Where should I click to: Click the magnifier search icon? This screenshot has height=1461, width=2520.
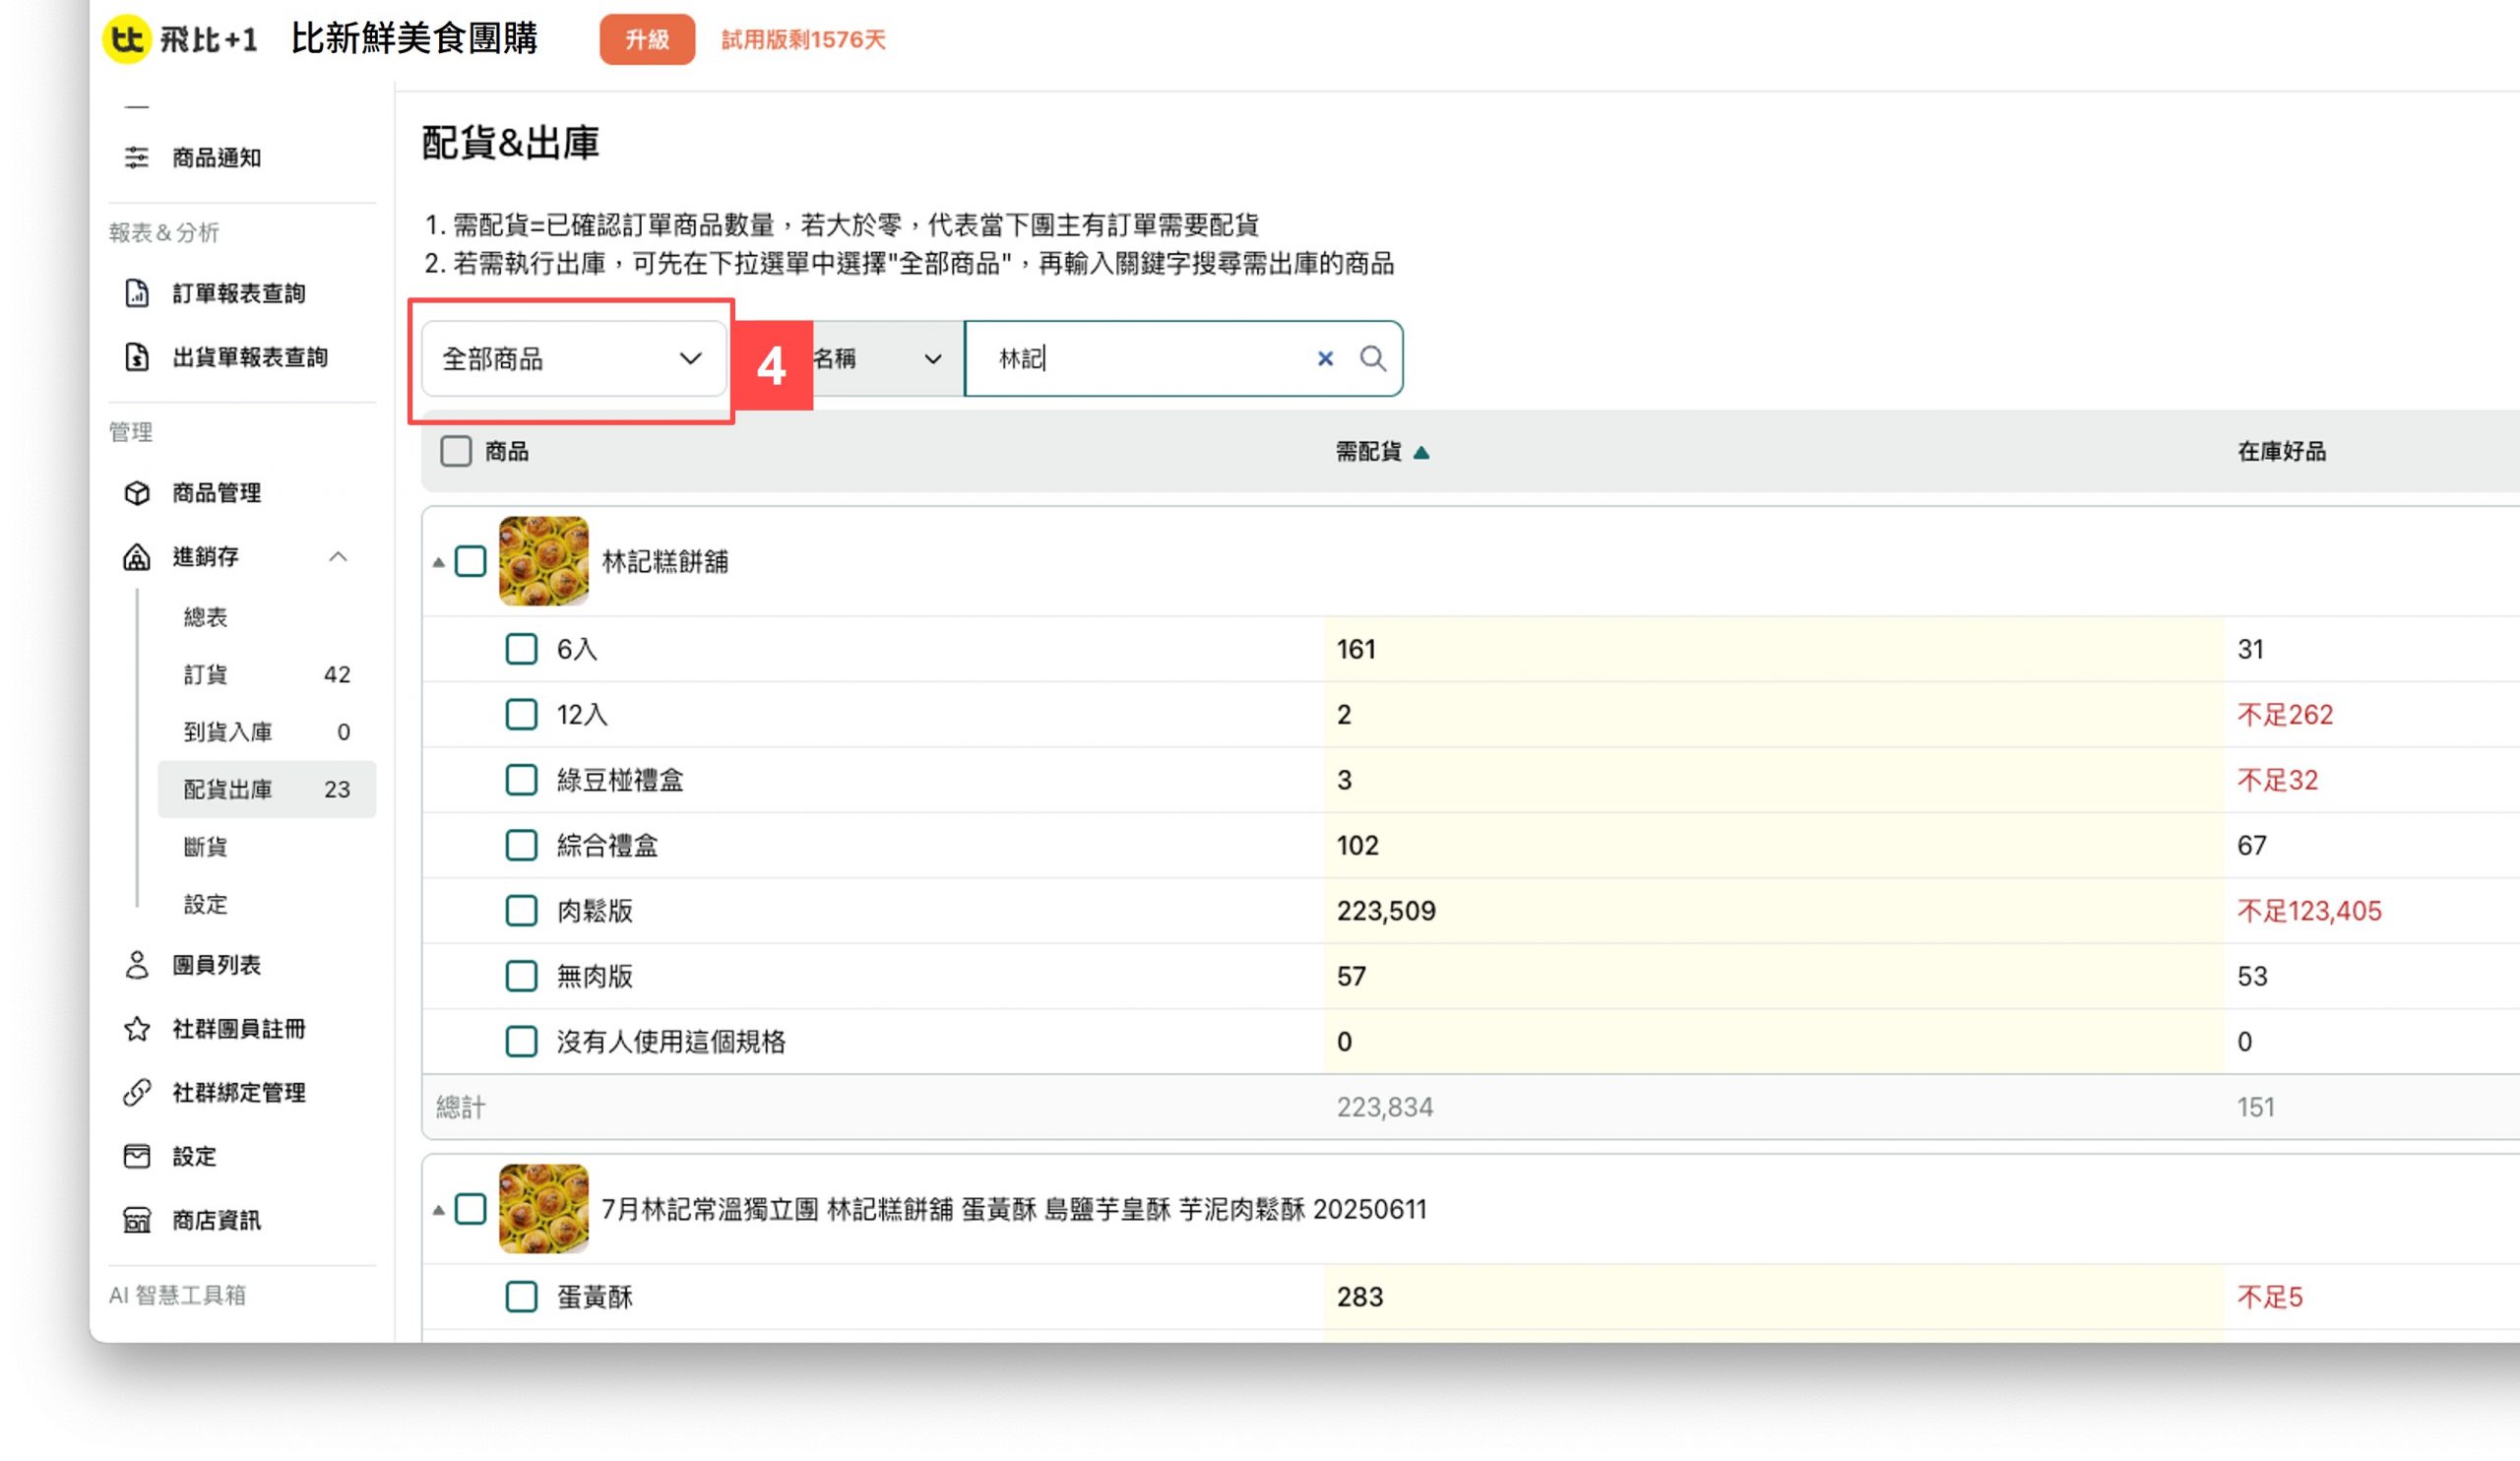pyautogui.click(x=1372, y=358)
